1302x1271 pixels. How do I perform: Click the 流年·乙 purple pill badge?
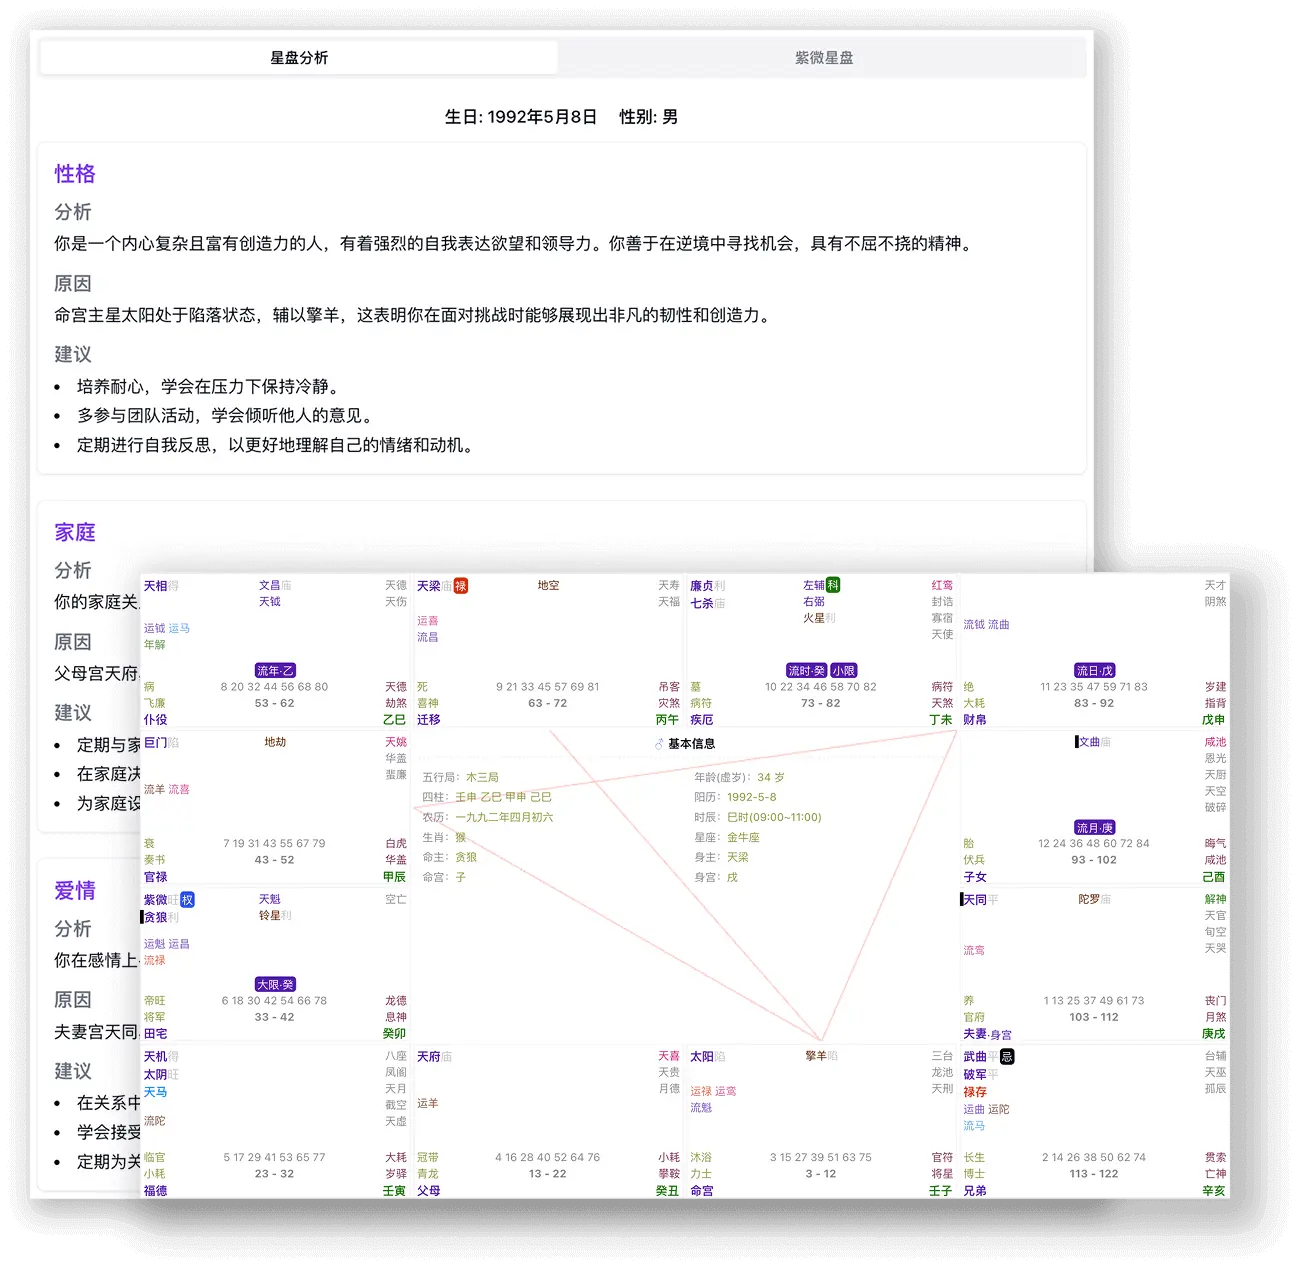click(x=273, y=670)
